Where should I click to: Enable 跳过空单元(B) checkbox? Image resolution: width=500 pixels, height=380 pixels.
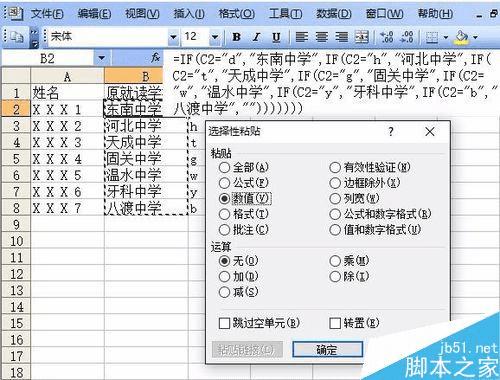click(259, 323)
